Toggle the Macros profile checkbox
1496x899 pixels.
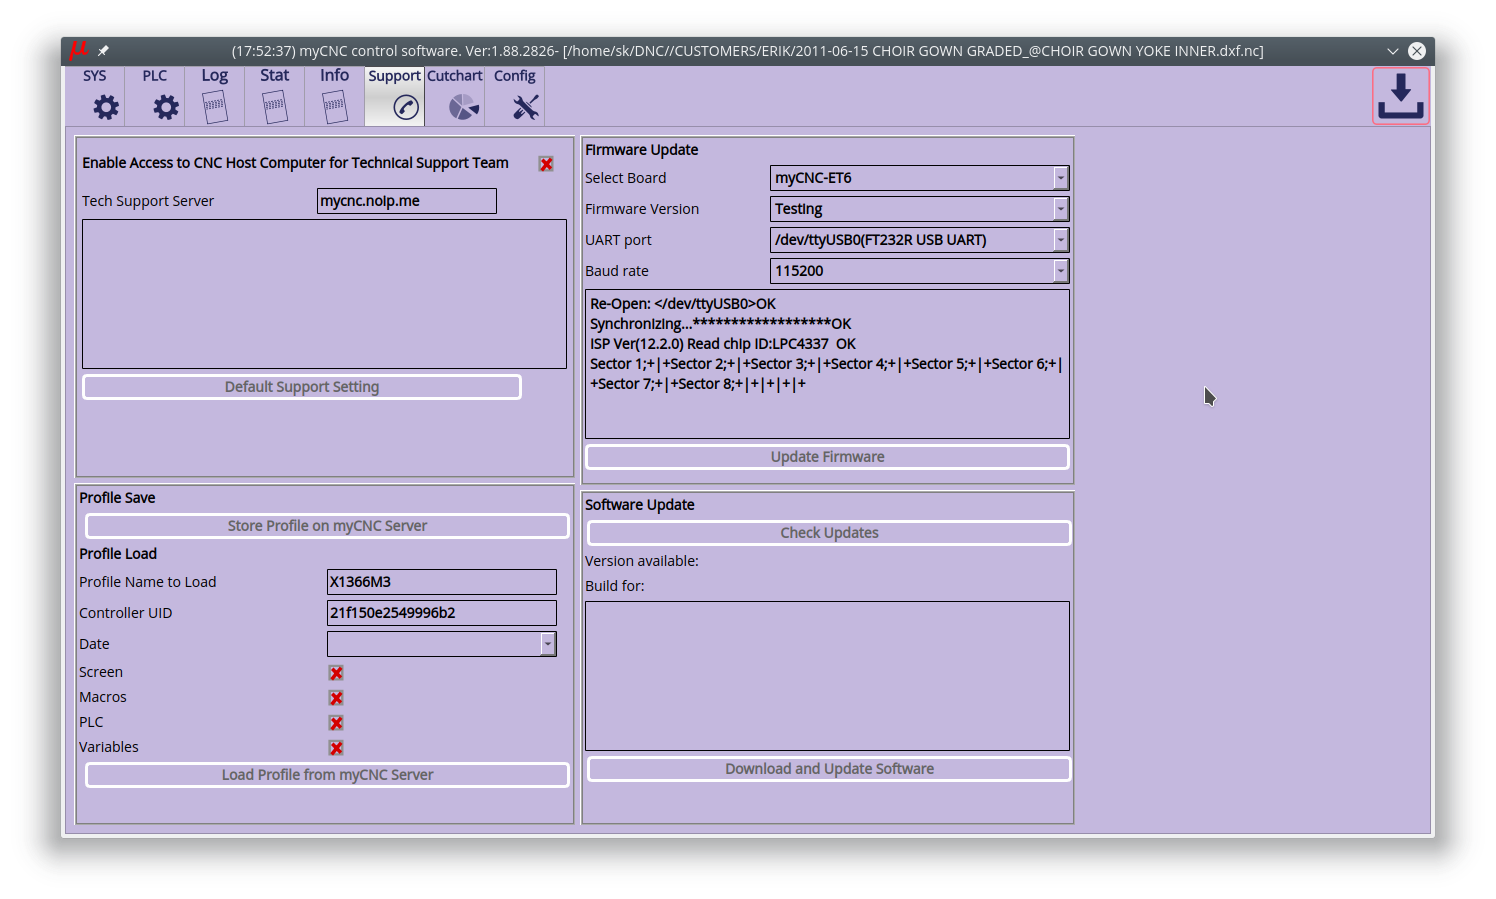pos(336,698)
